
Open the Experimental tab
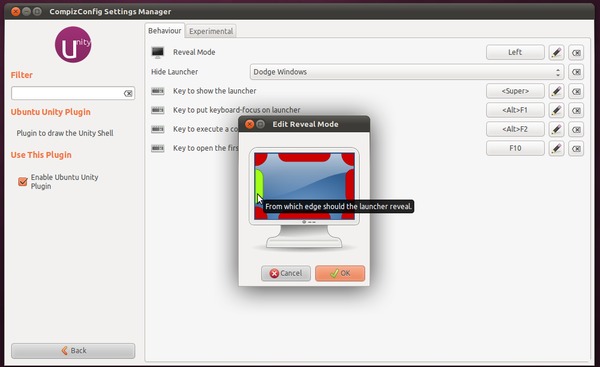tap(211, 31)
